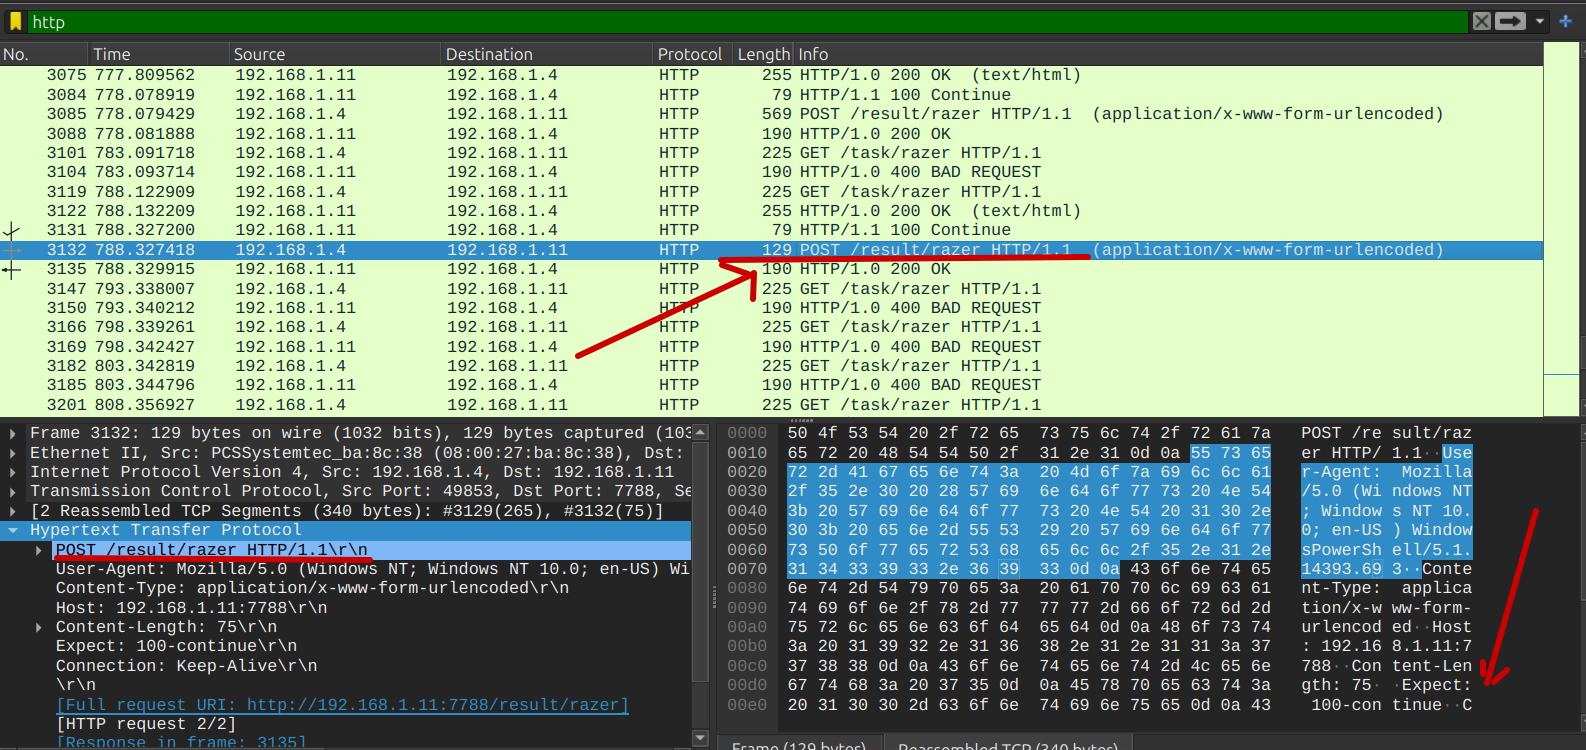
Task: Expand Internet Protocol Version 4 section
Action: pyautogui.click(x=12, y=473)
